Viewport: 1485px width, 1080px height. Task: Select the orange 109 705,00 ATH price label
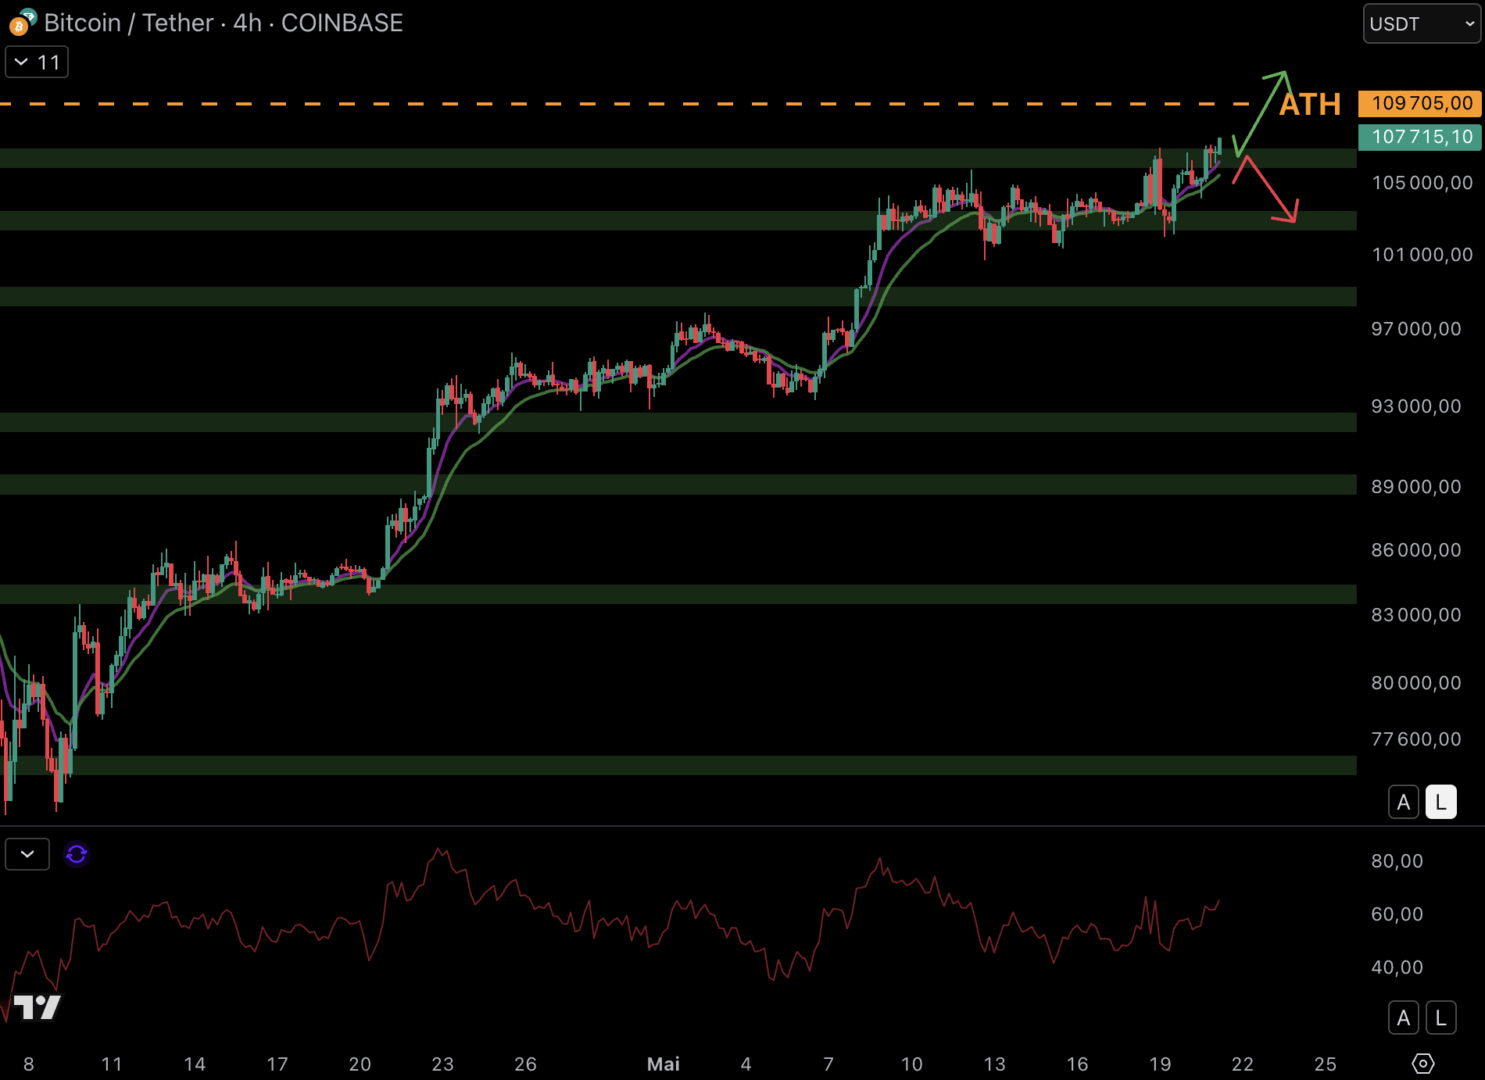1420,103
